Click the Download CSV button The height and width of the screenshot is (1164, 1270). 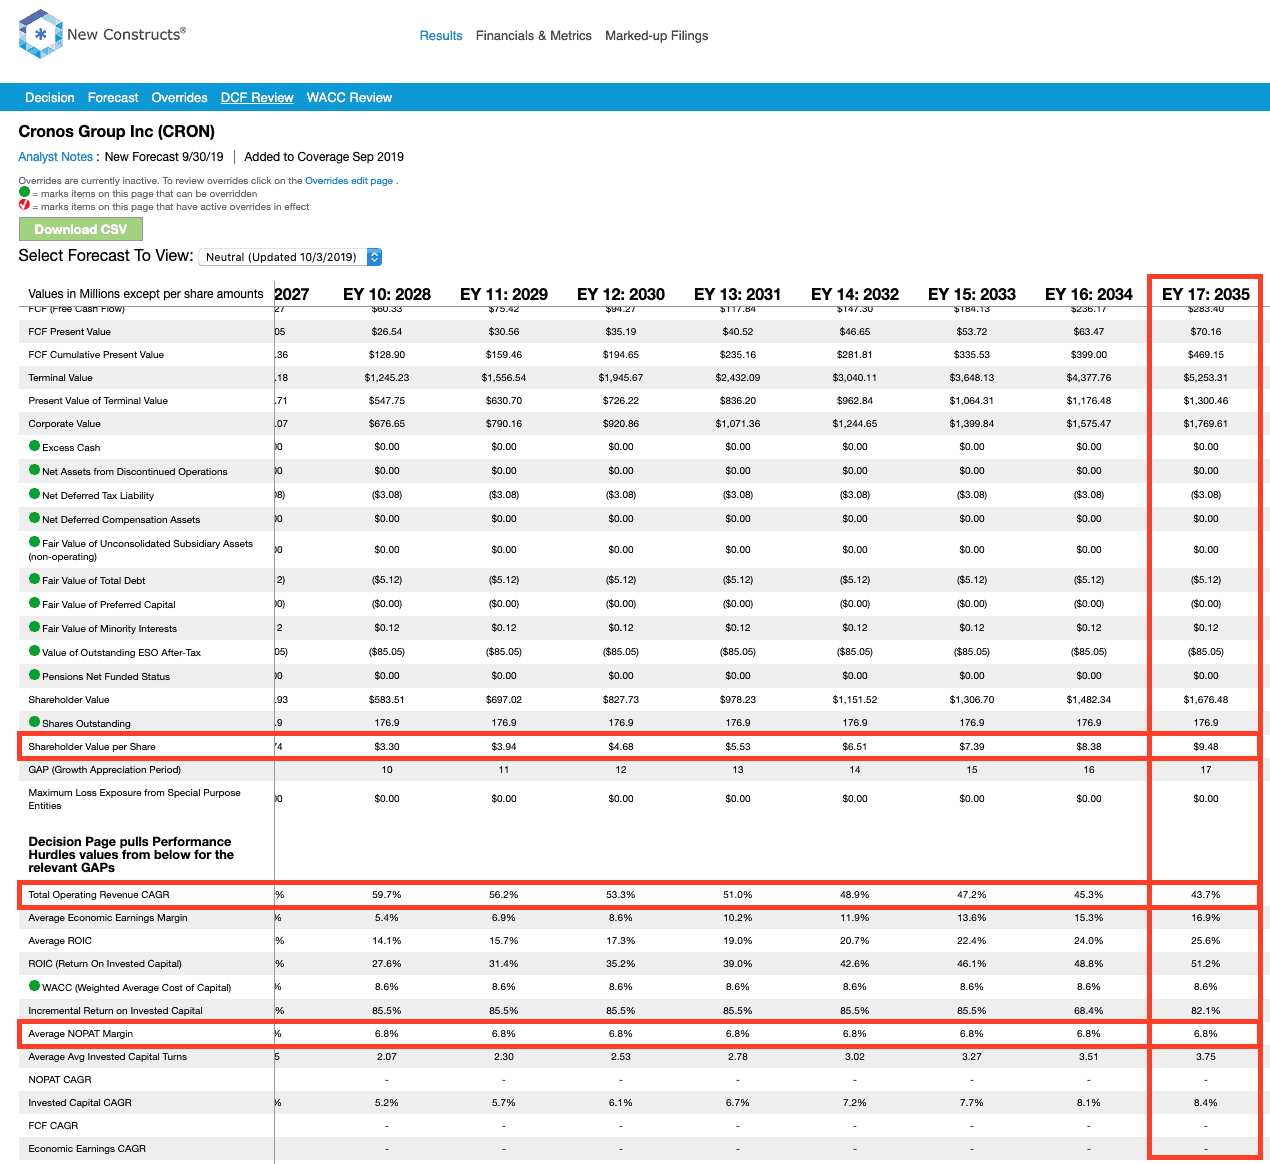click(x=81, y=229)
